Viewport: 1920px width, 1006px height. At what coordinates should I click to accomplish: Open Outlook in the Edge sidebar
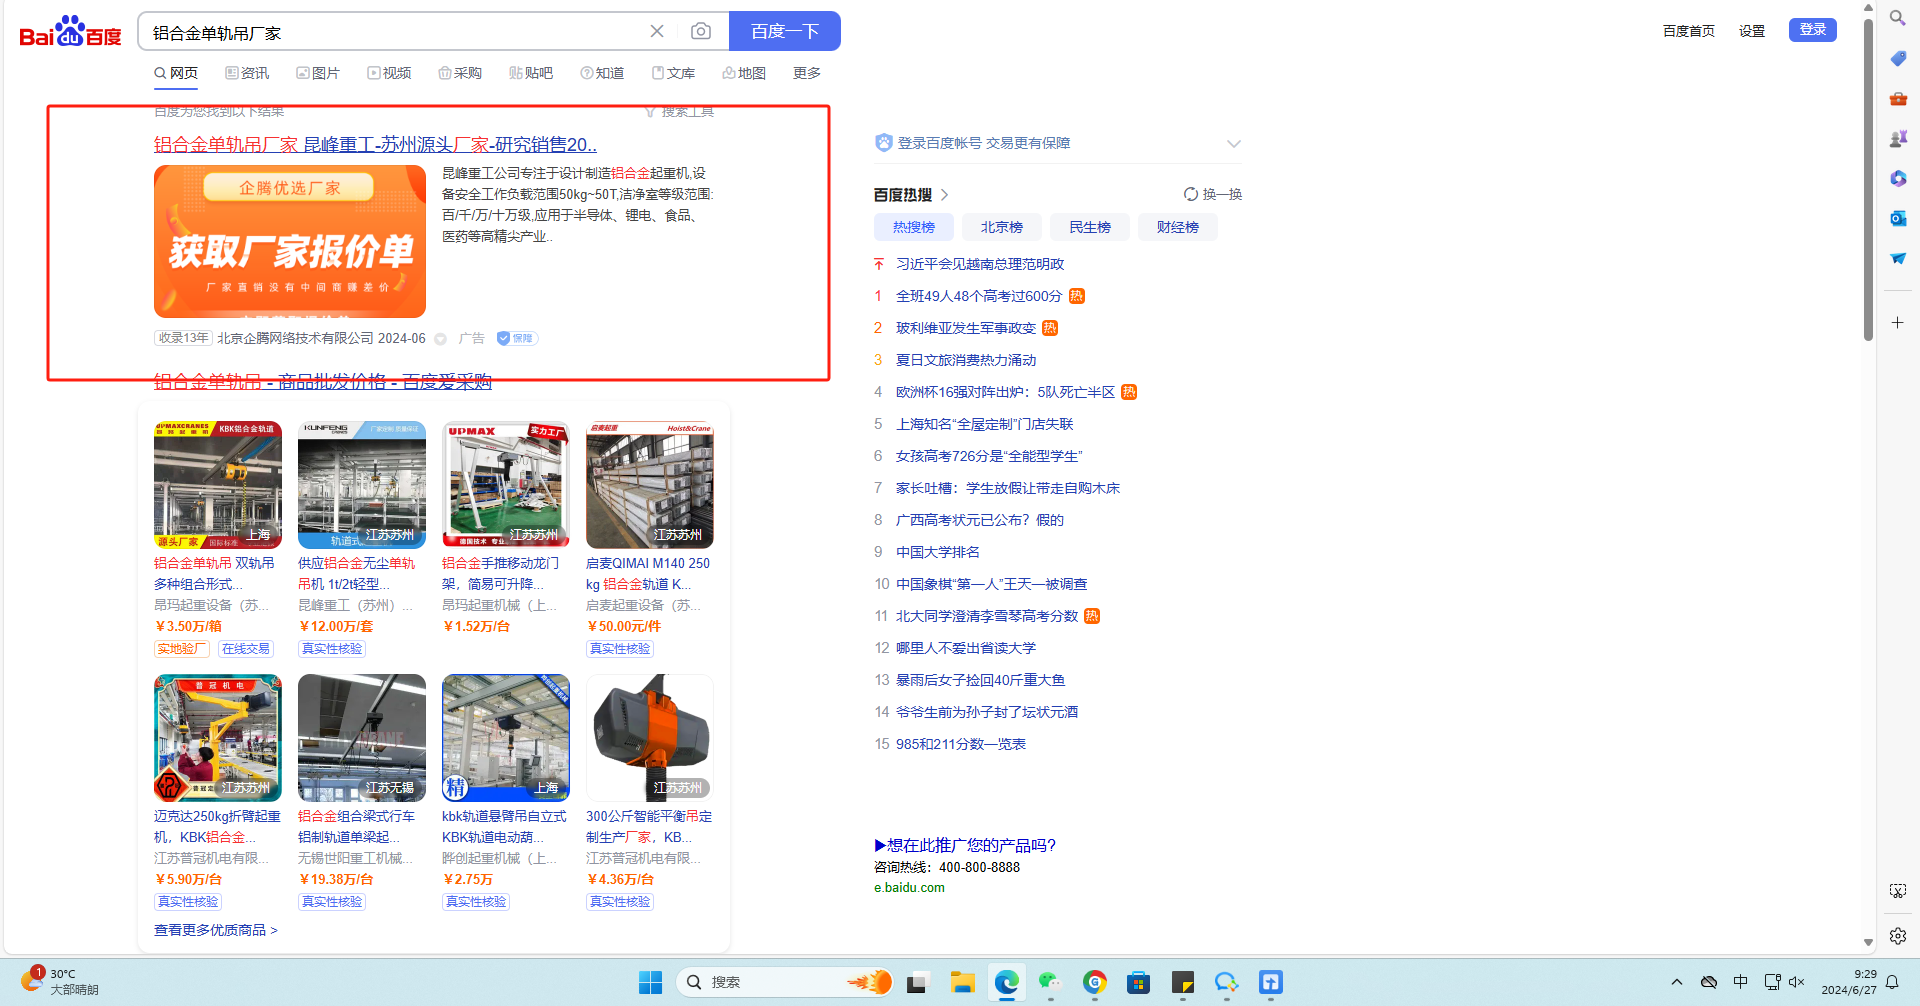(1897, 218)
